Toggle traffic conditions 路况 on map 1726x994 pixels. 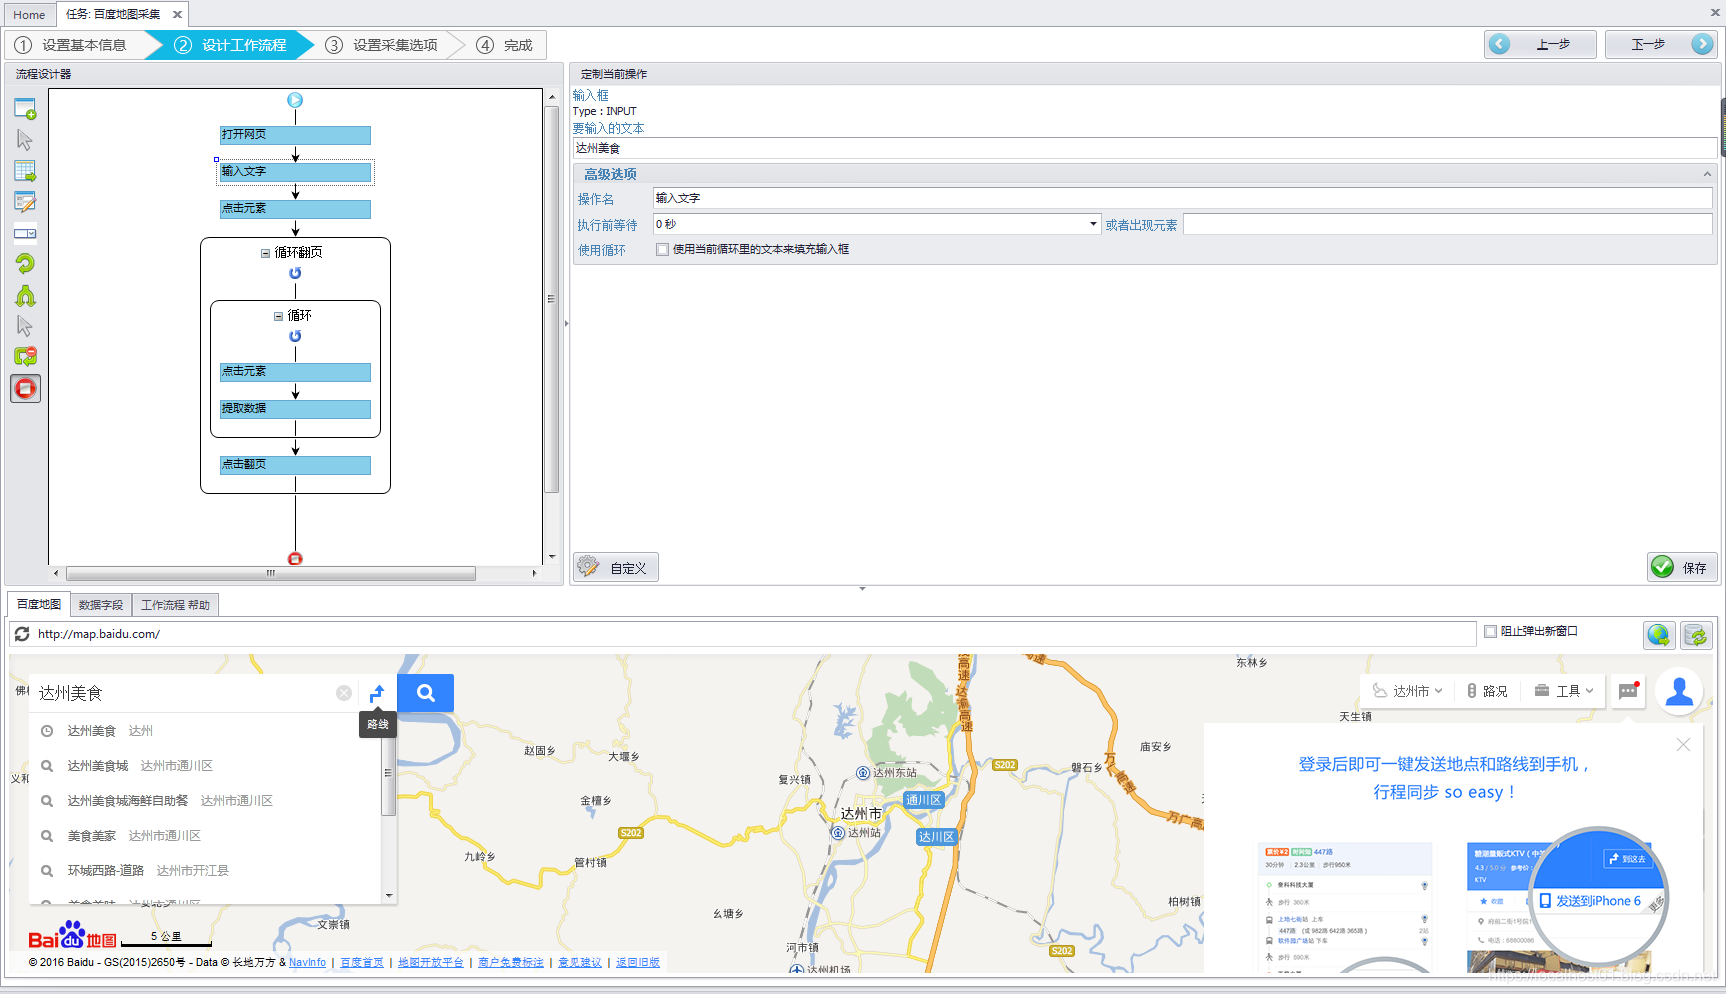(1487, 691)
